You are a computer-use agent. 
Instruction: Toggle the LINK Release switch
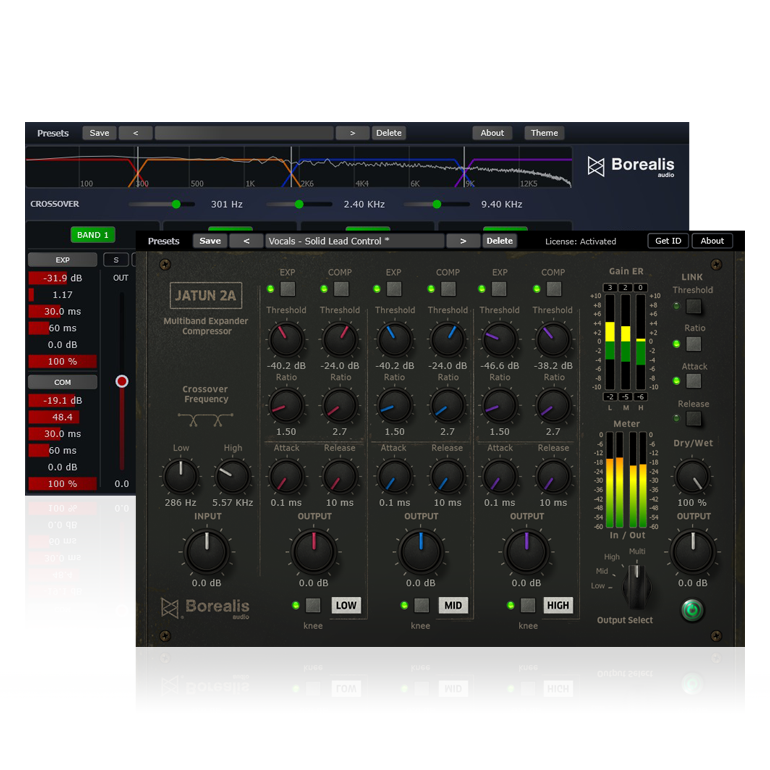tap(694, 418)
